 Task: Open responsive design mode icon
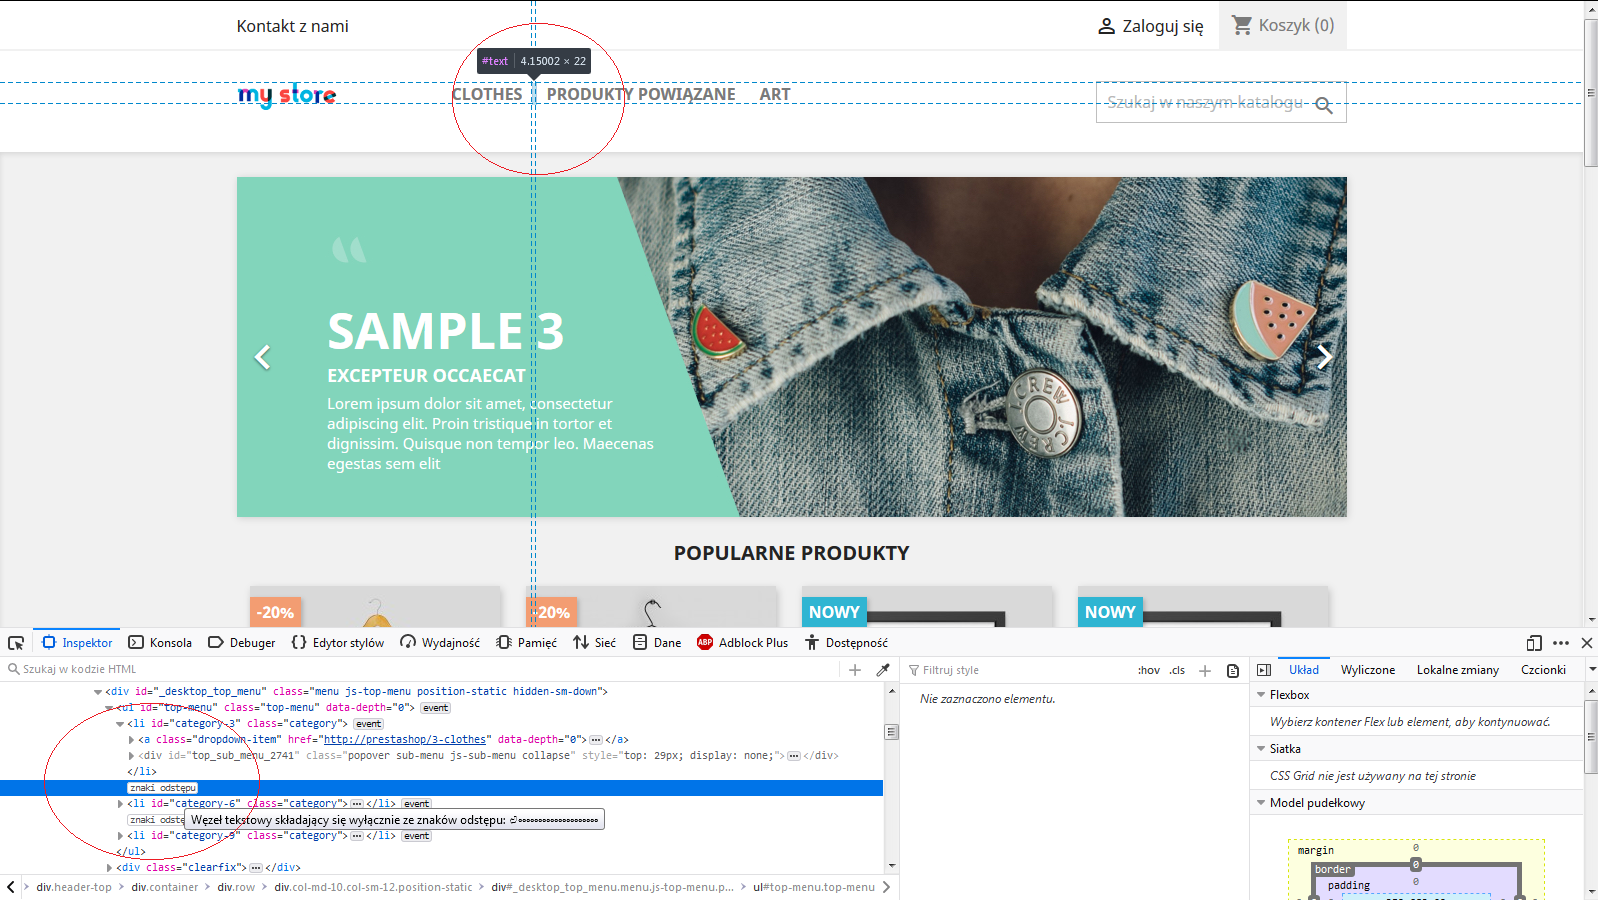point(1534,643)
